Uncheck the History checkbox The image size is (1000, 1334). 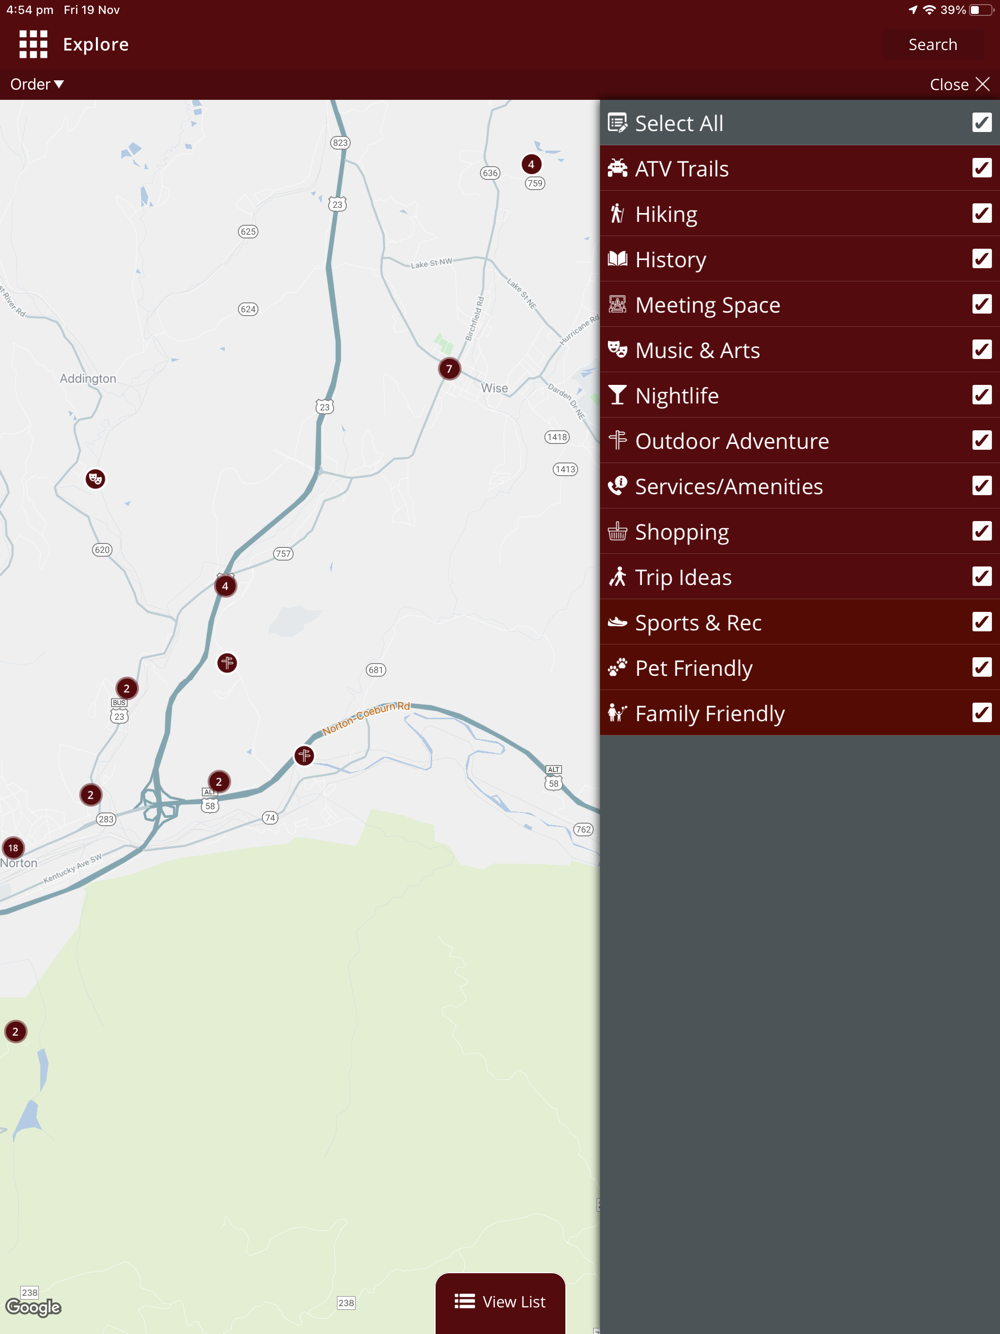(982, 258)
